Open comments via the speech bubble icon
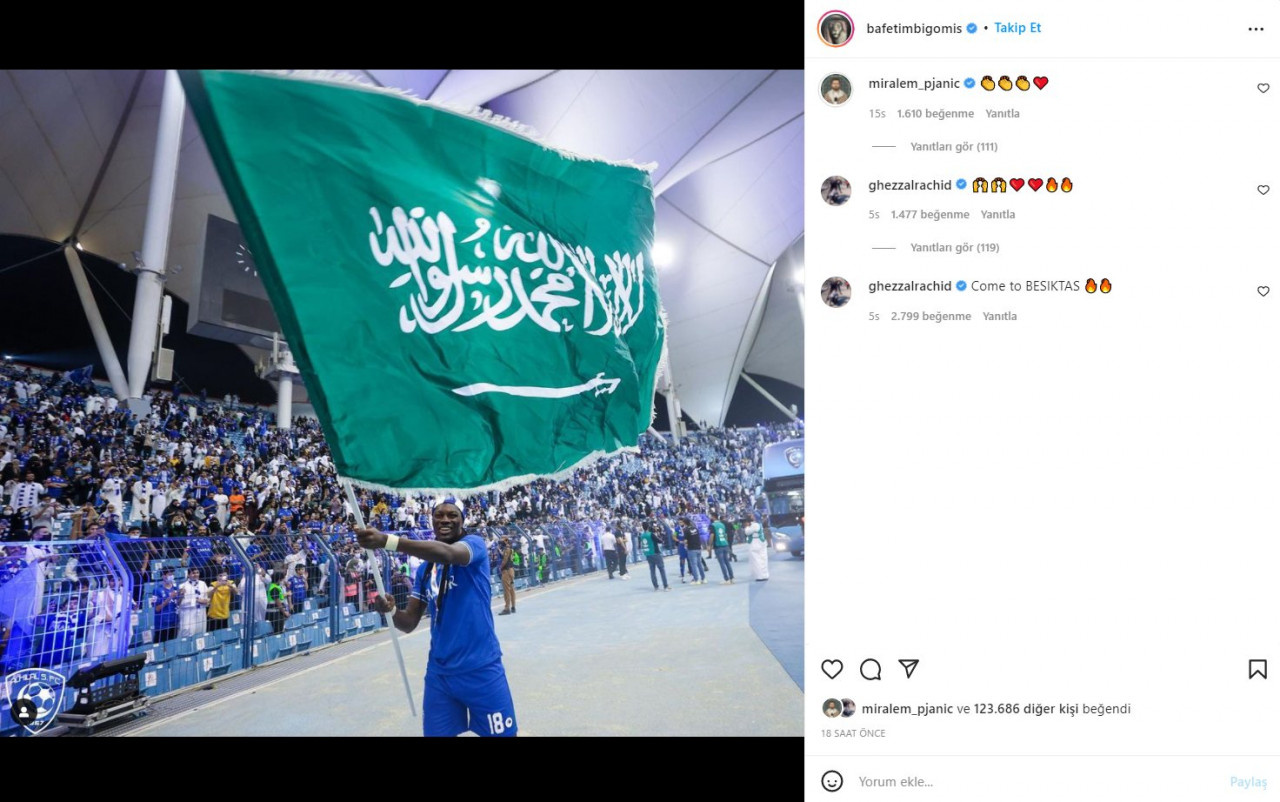The width and height of the screenshot is (1280, 802). tap(871, 669)
